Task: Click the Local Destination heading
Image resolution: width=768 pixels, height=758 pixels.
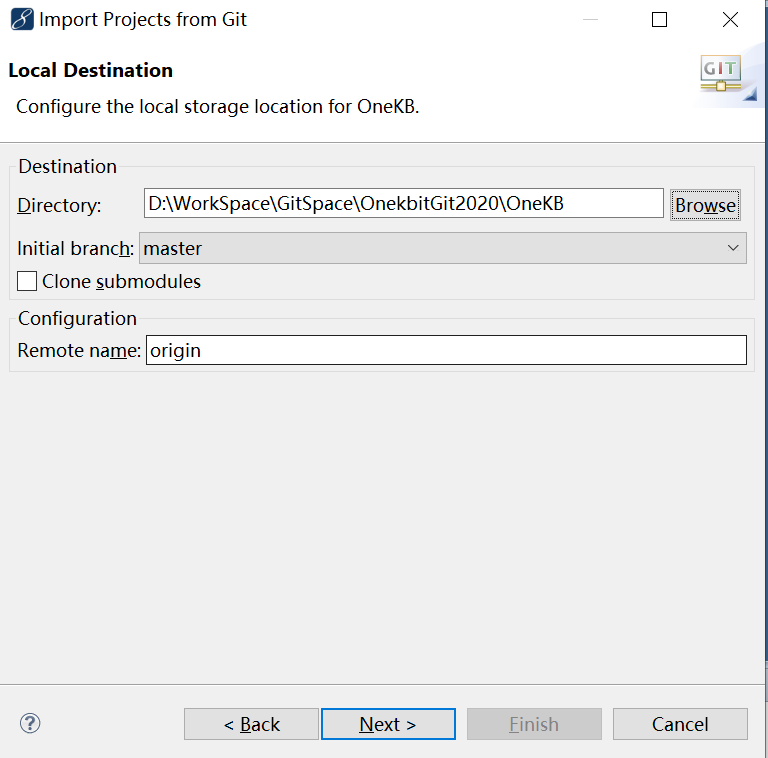Action: click(90, 70)
